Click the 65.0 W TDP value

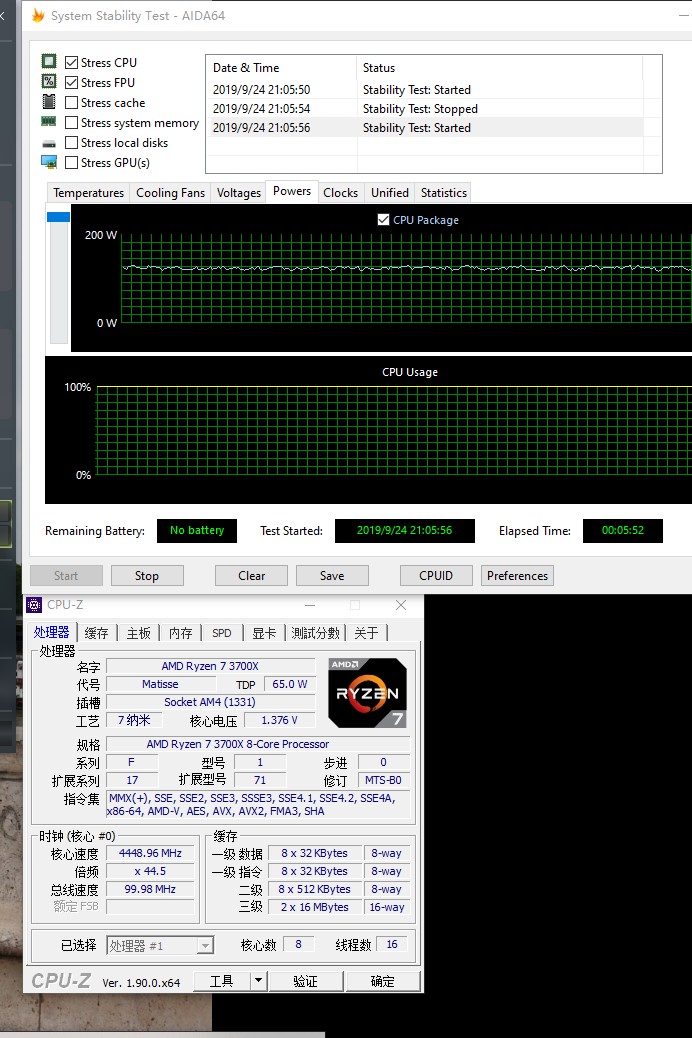[289, 684]
